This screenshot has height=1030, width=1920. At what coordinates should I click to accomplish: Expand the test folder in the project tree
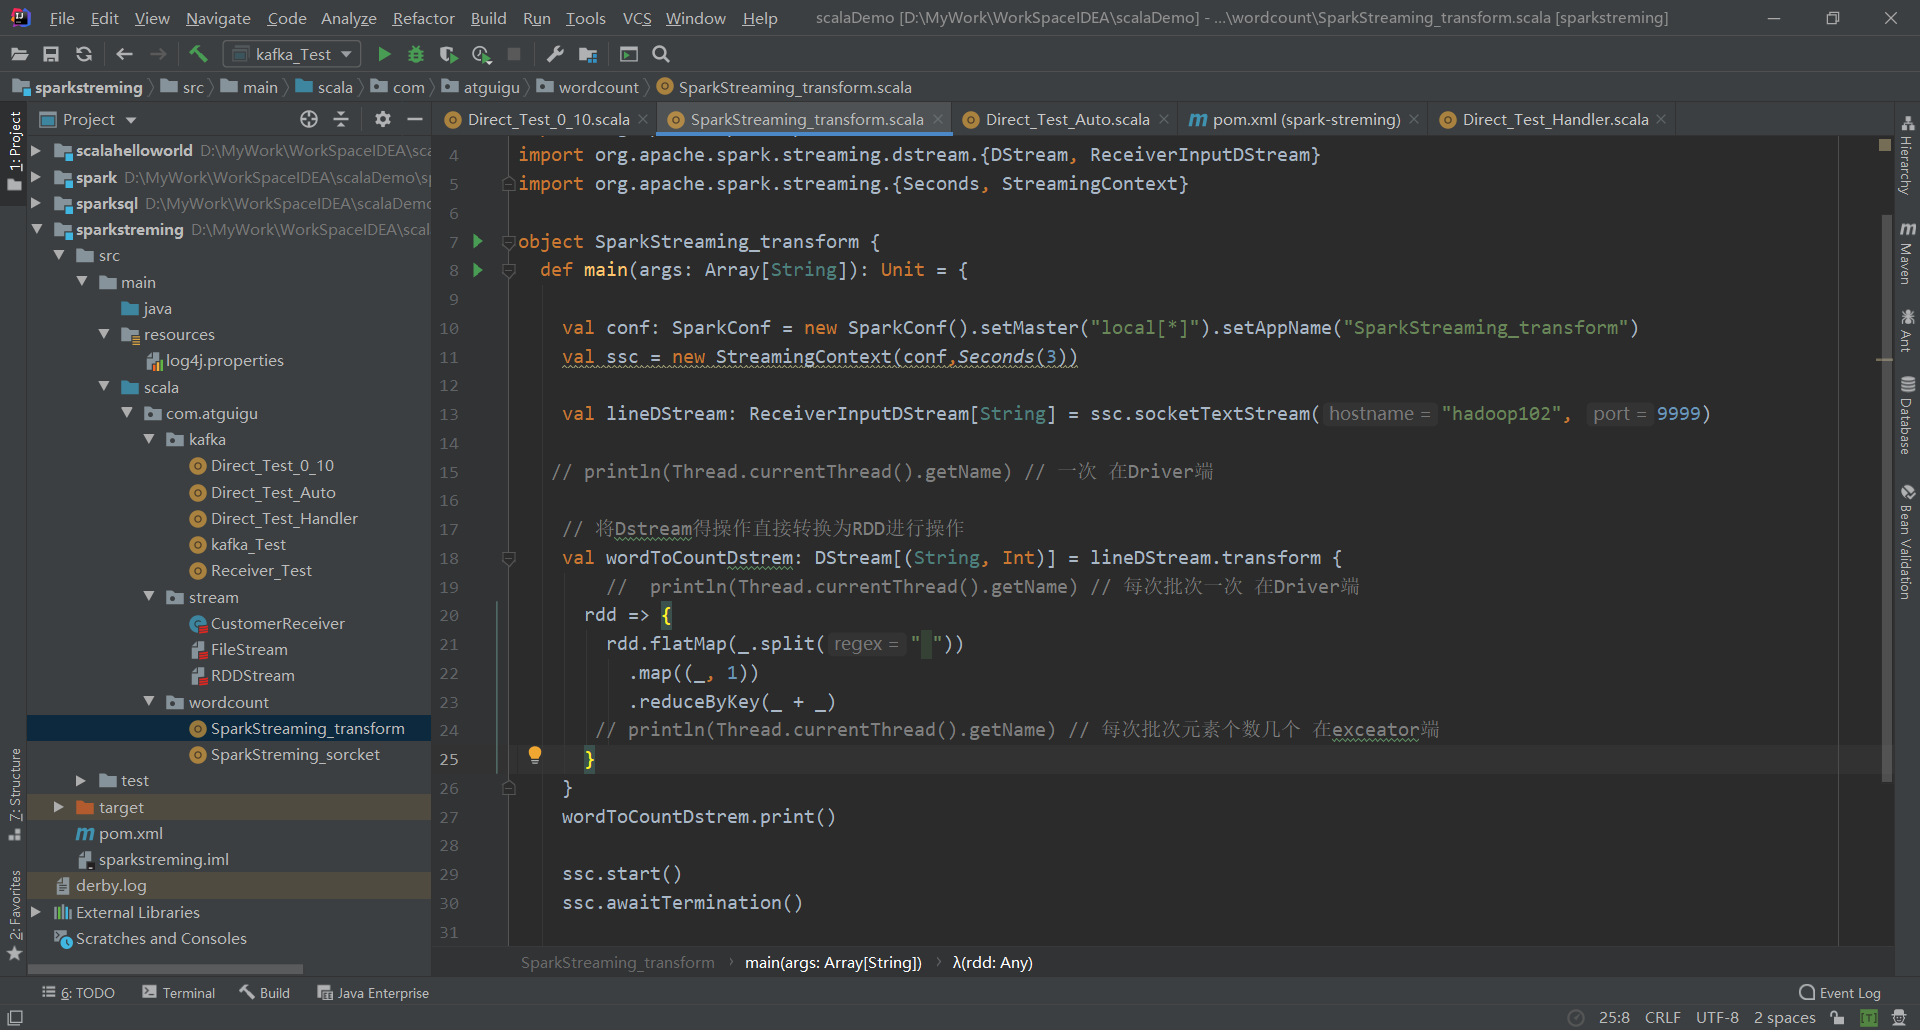(x=81, y=781)
